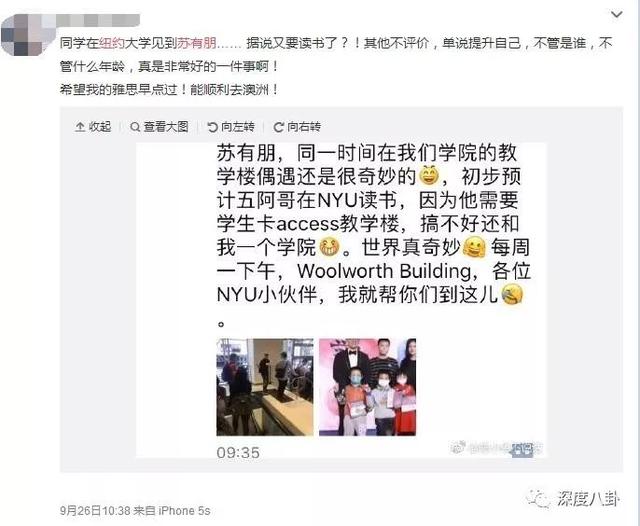640x526 pixels.
Task: Open the escalator photo thumbnail
Action: (x=265, y=387)
